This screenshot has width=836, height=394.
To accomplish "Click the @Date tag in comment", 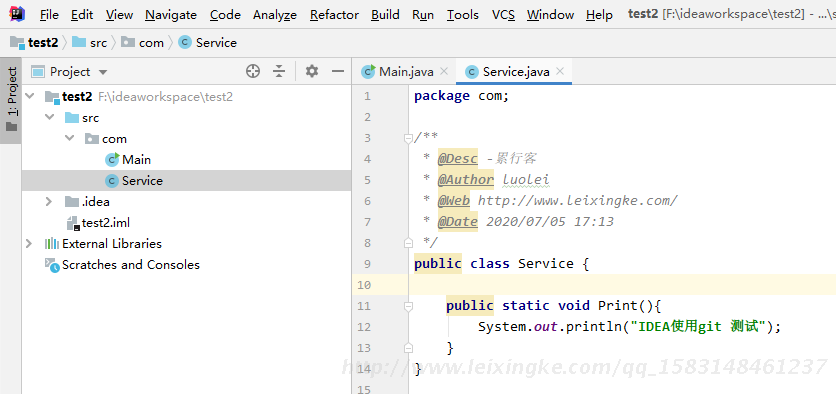I will [457, 222].
